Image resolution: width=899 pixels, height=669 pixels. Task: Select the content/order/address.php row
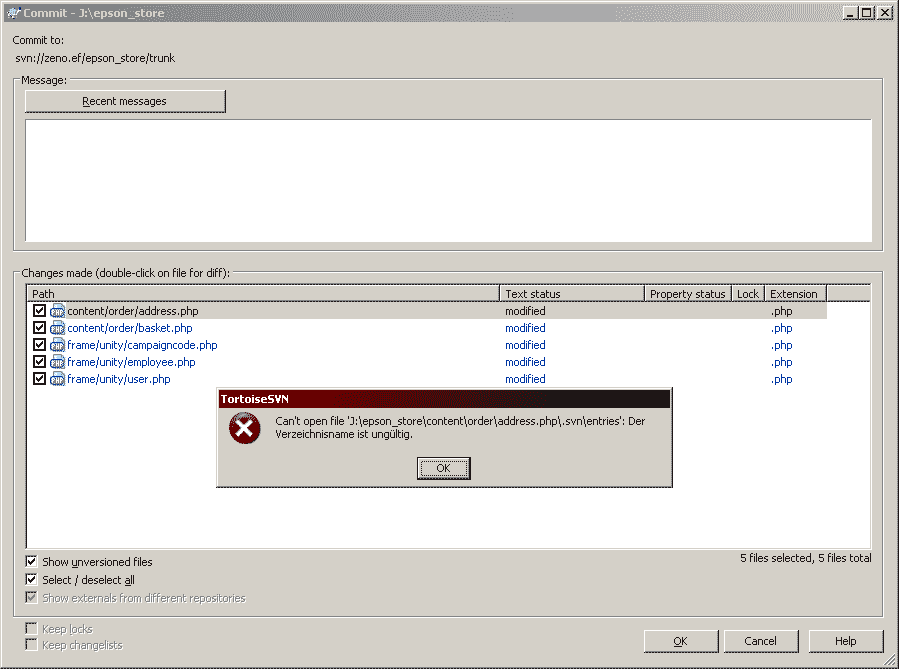click(x=427, y=311)
